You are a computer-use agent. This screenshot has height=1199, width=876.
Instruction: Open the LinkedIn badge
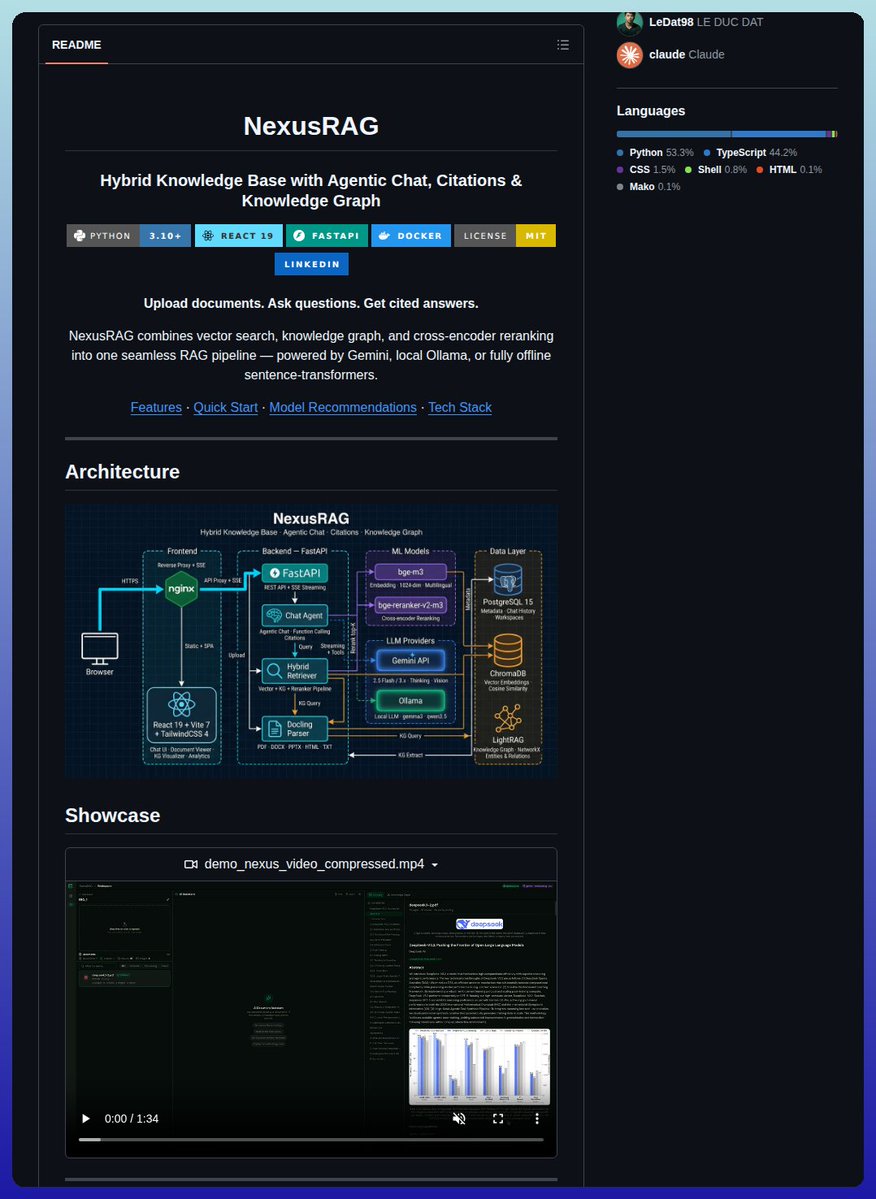pos(311,264)
